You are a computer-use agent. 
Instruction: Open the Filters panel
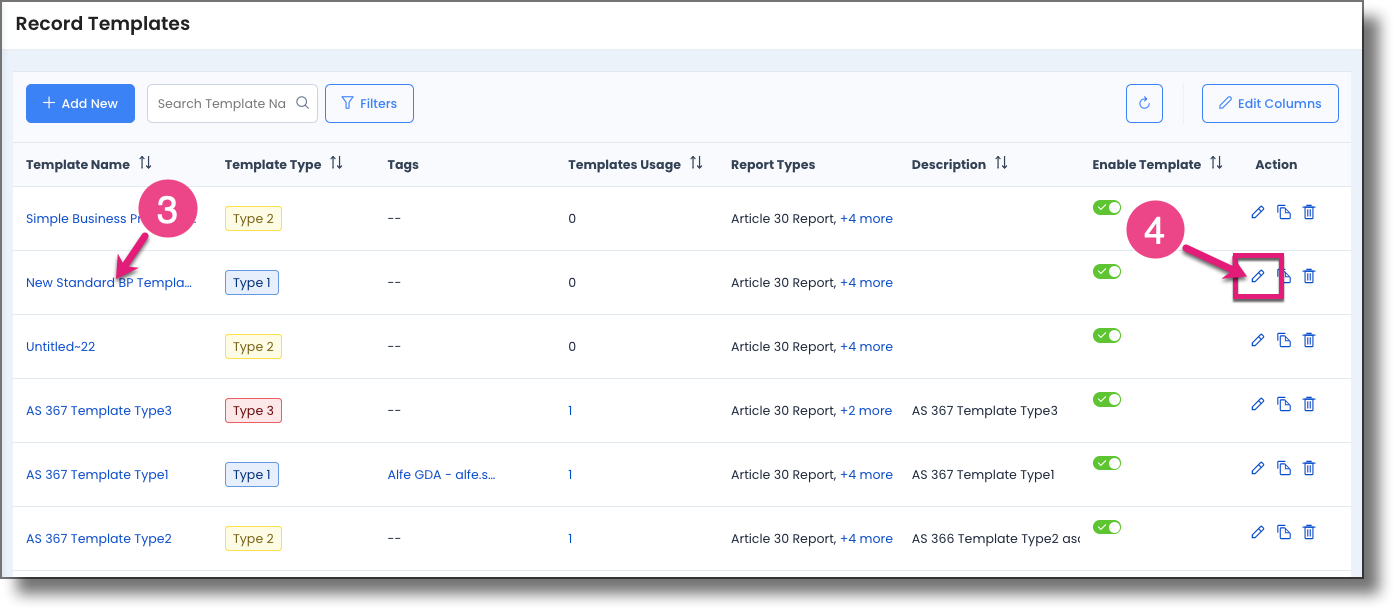click(369, 103)
